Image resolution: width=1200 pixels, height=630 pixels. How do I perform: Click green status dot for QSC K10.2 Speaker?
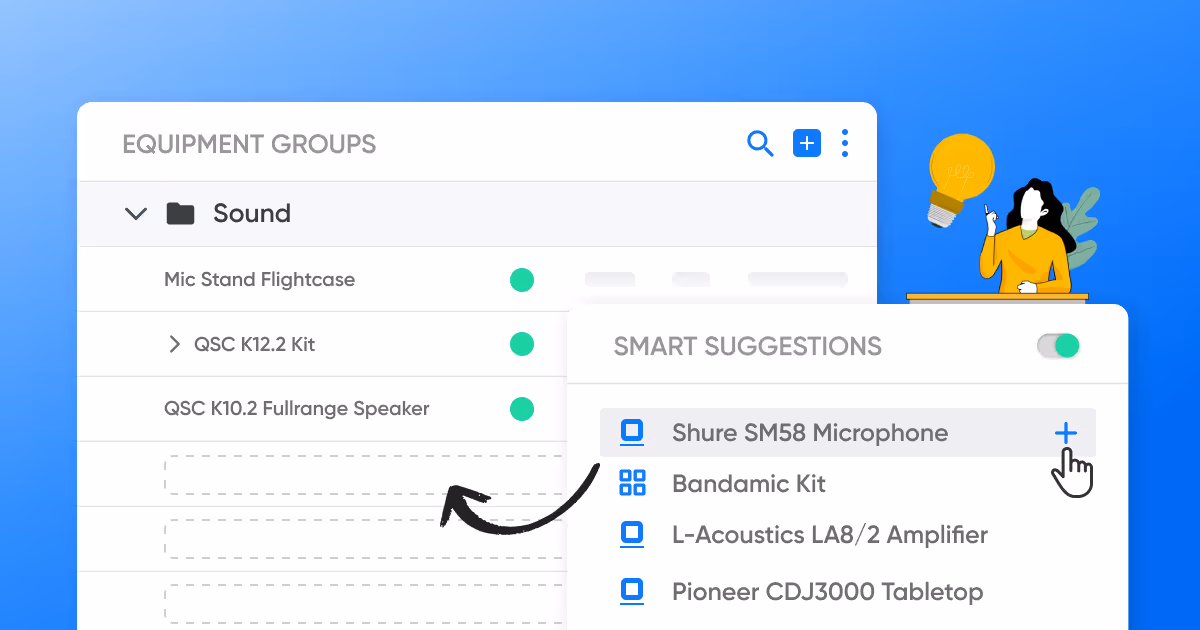521,408
